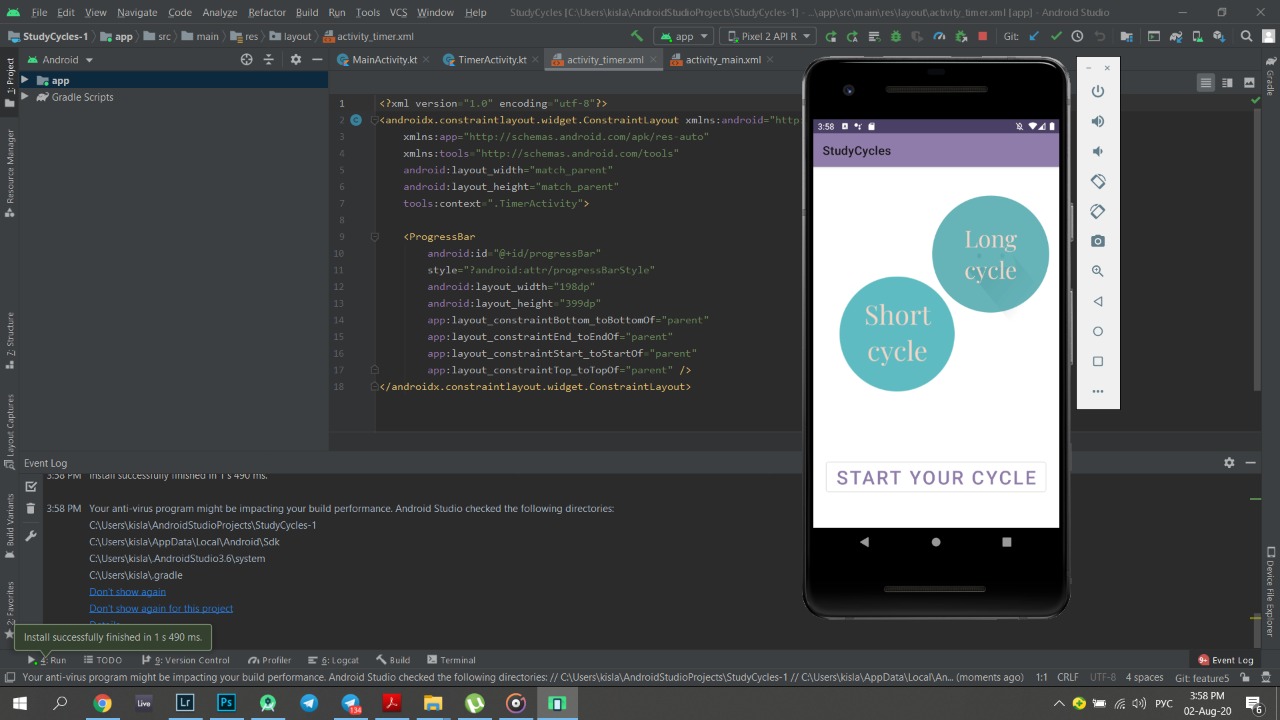Collapse all in Project panel

click(269, 60)
